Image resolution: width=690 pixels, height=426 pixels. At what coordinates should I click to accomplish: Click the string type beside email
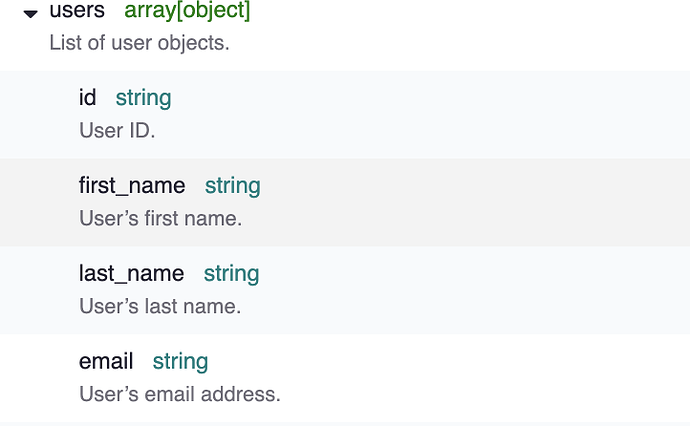(x=180, y=362)
